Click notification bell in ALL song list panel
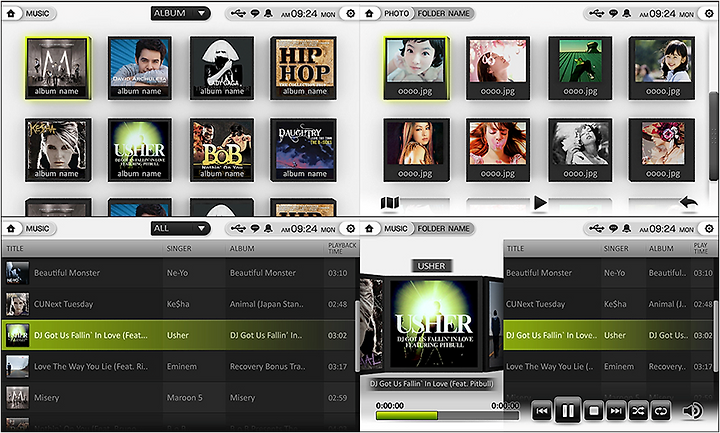 268,228
